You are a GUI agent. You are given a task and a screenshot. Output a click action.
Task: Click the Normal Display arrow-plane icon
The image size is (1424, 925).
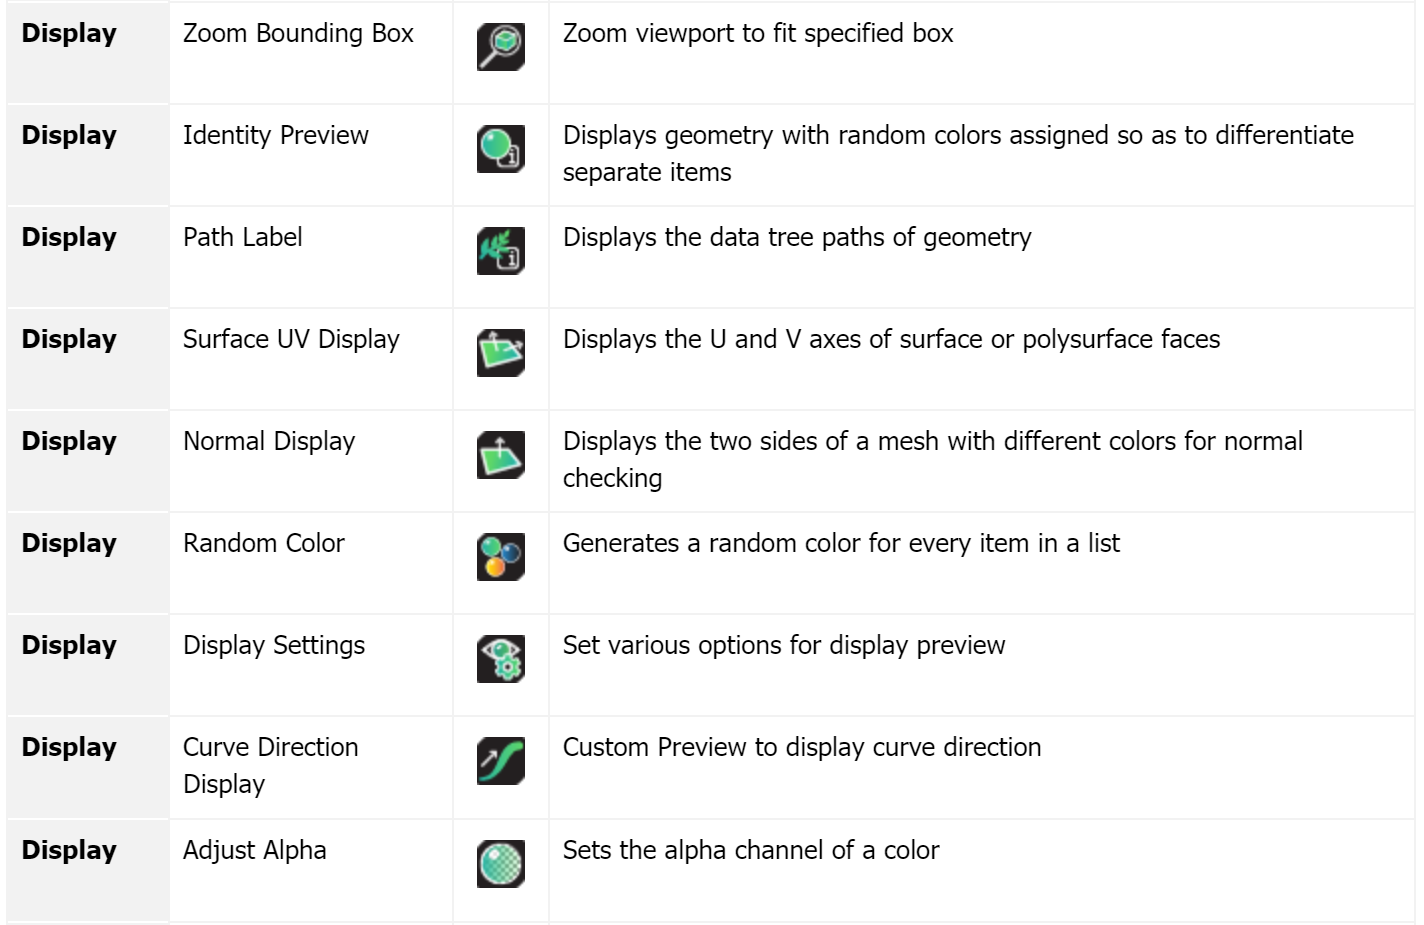(501, 455)
